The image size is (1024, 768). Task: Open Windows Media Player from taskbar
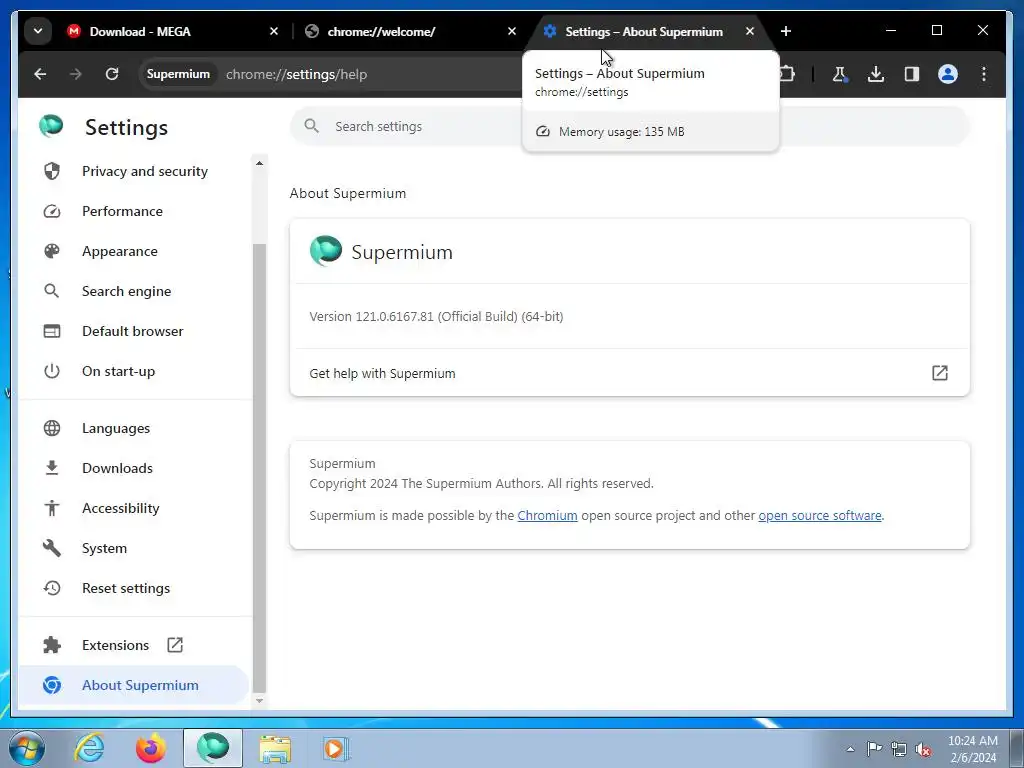click(336, 748)
